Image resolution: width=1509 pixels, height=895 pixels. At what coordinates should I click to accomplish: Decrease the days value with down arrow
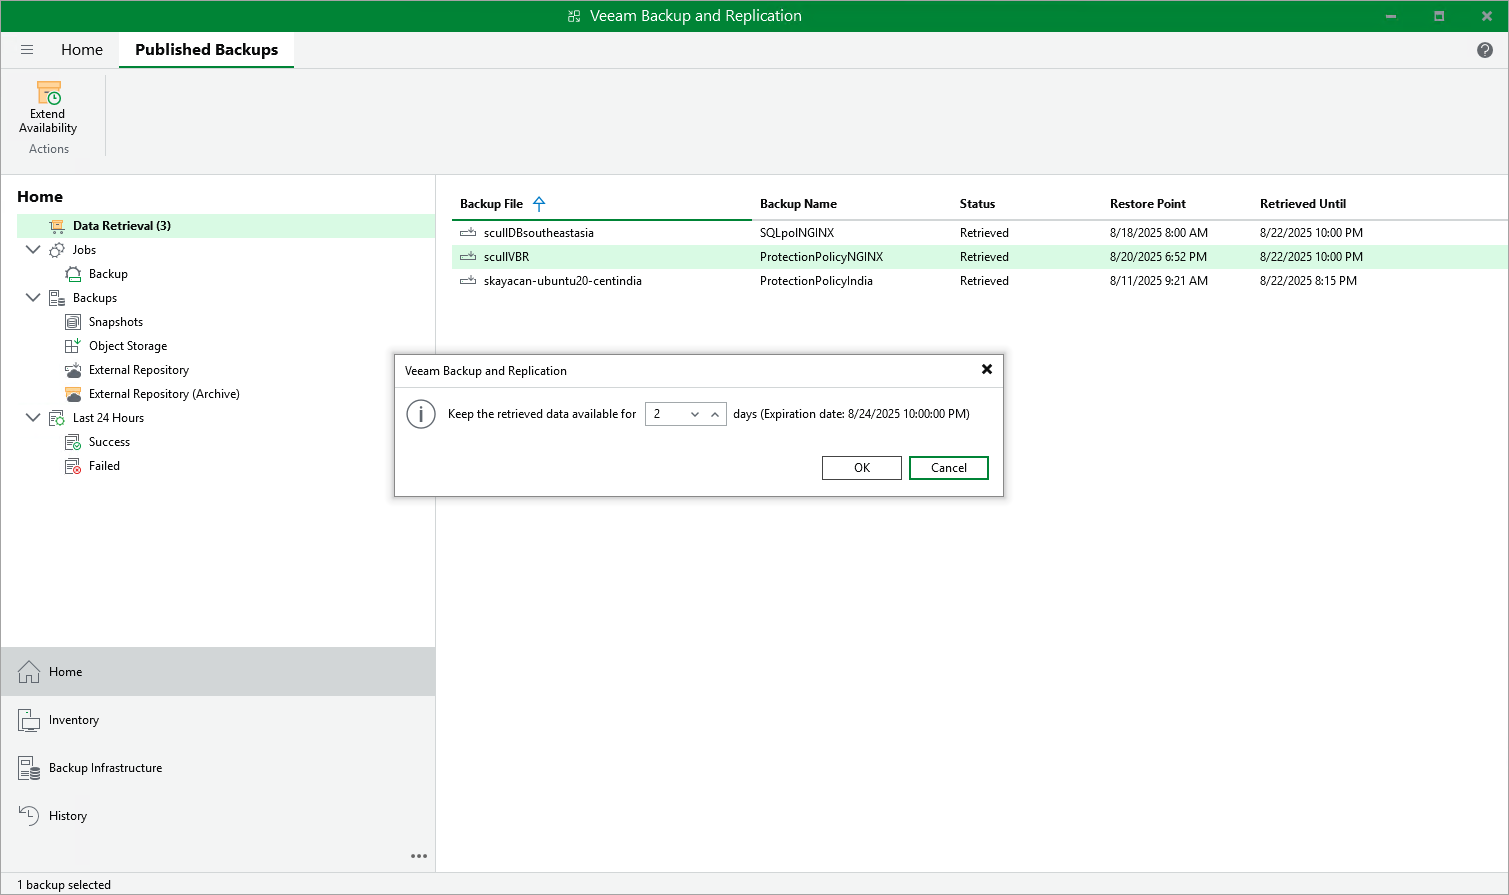(x=695, y=414)
